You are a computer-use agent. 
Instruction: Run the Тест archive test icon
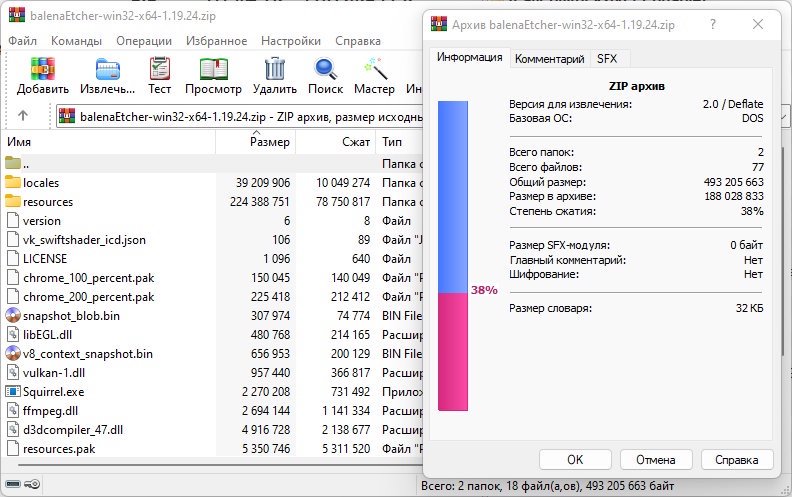(x=160, y=69)
